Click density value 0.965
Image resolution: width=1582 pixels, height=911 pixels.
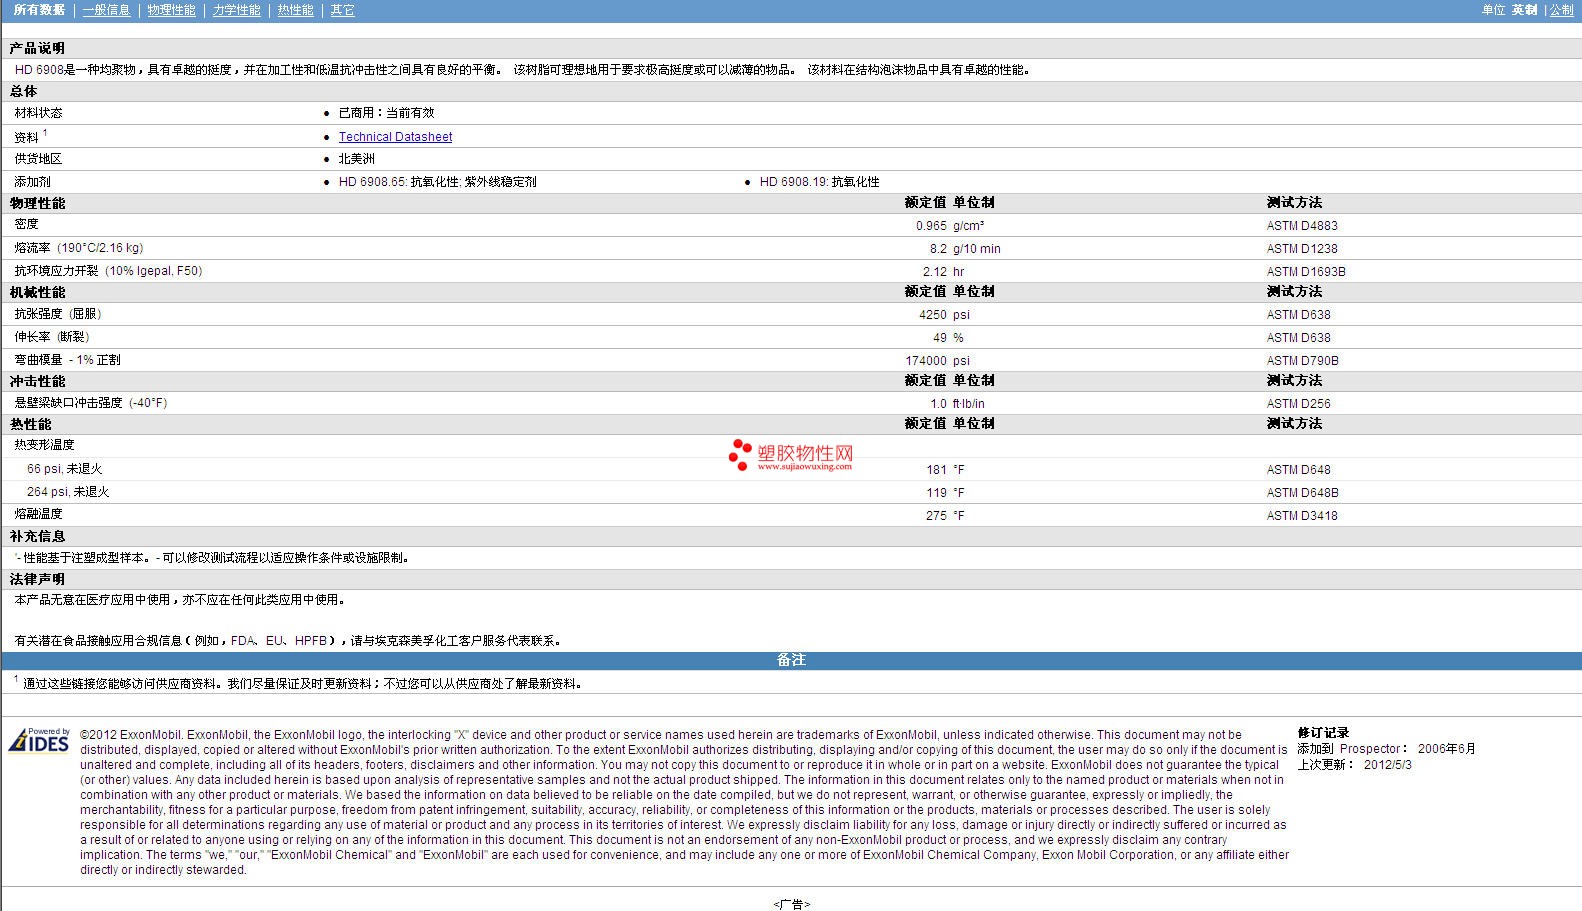pos(930,226)
